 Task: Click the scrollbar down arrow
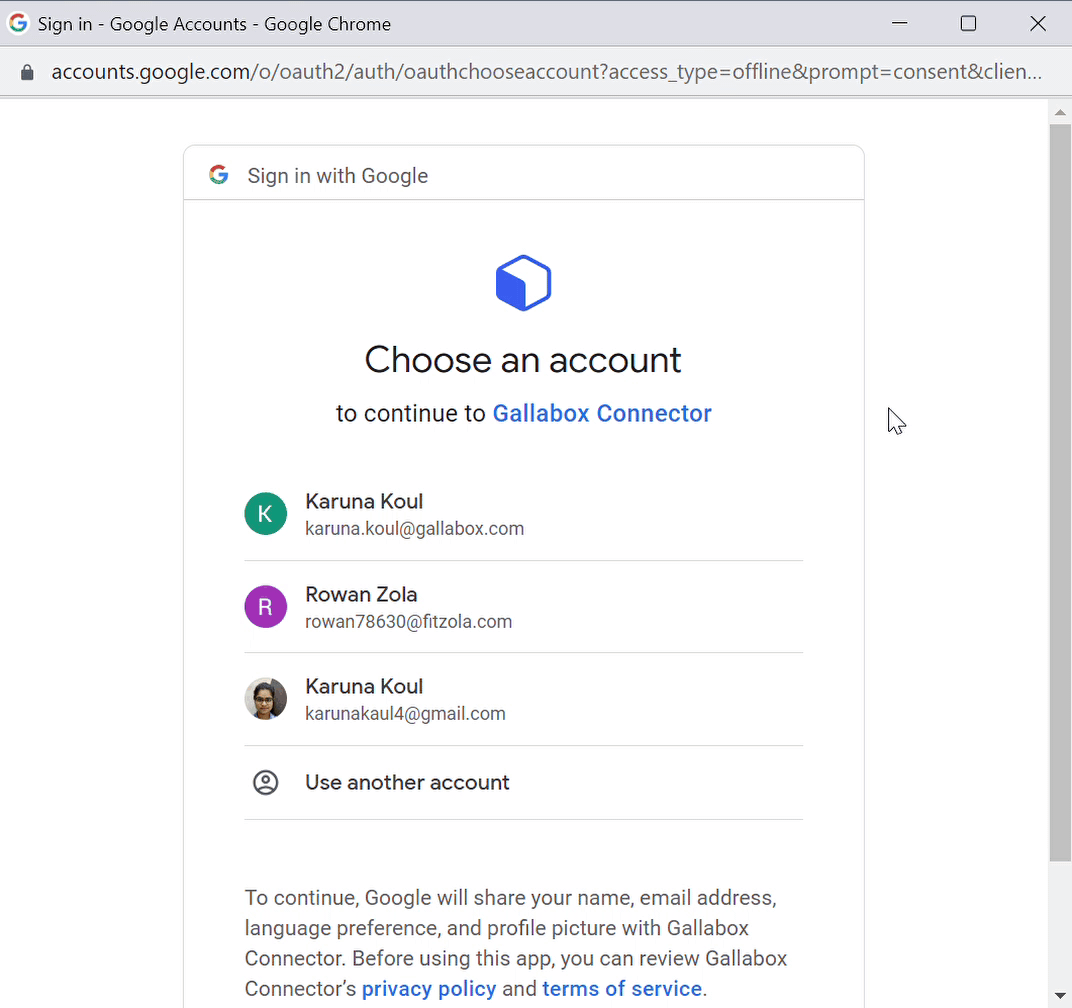pyautogui.click(x=1060, y=995)
